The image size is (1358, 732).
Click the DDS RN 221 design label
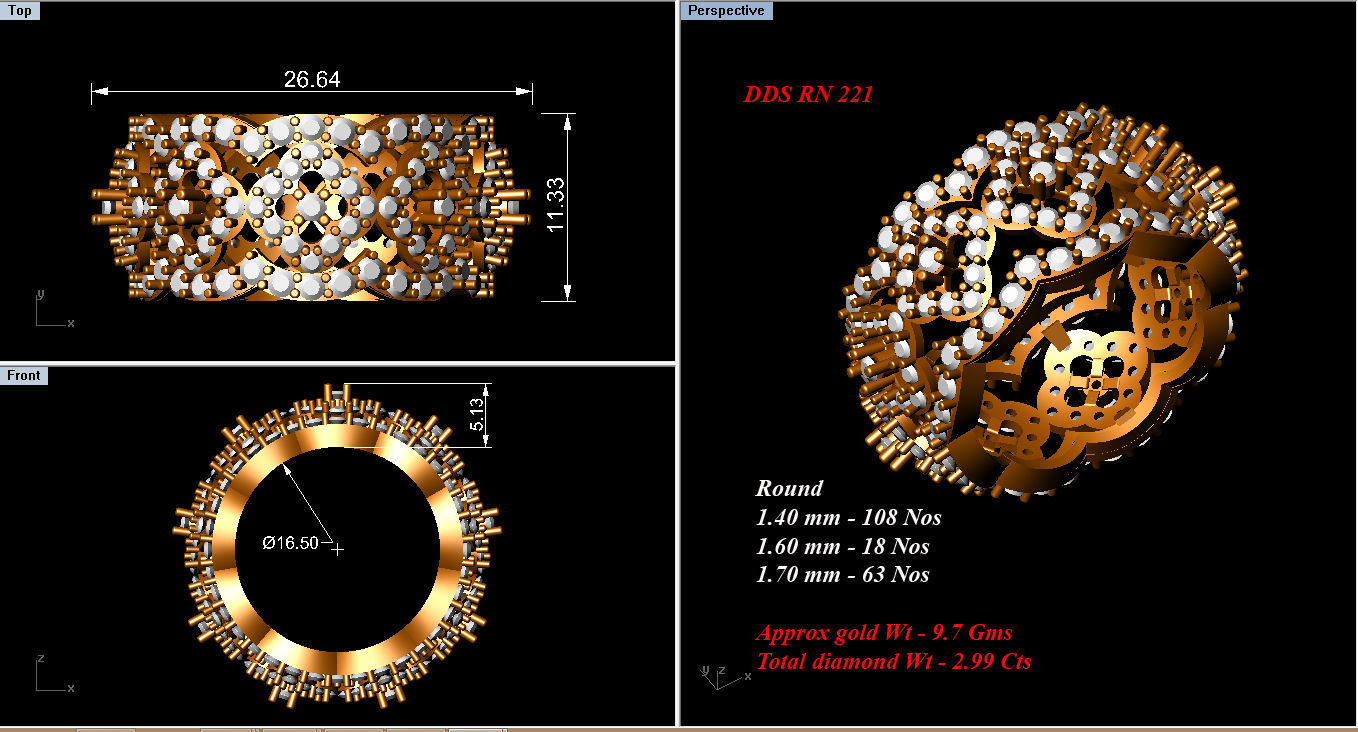click(808, 95)
